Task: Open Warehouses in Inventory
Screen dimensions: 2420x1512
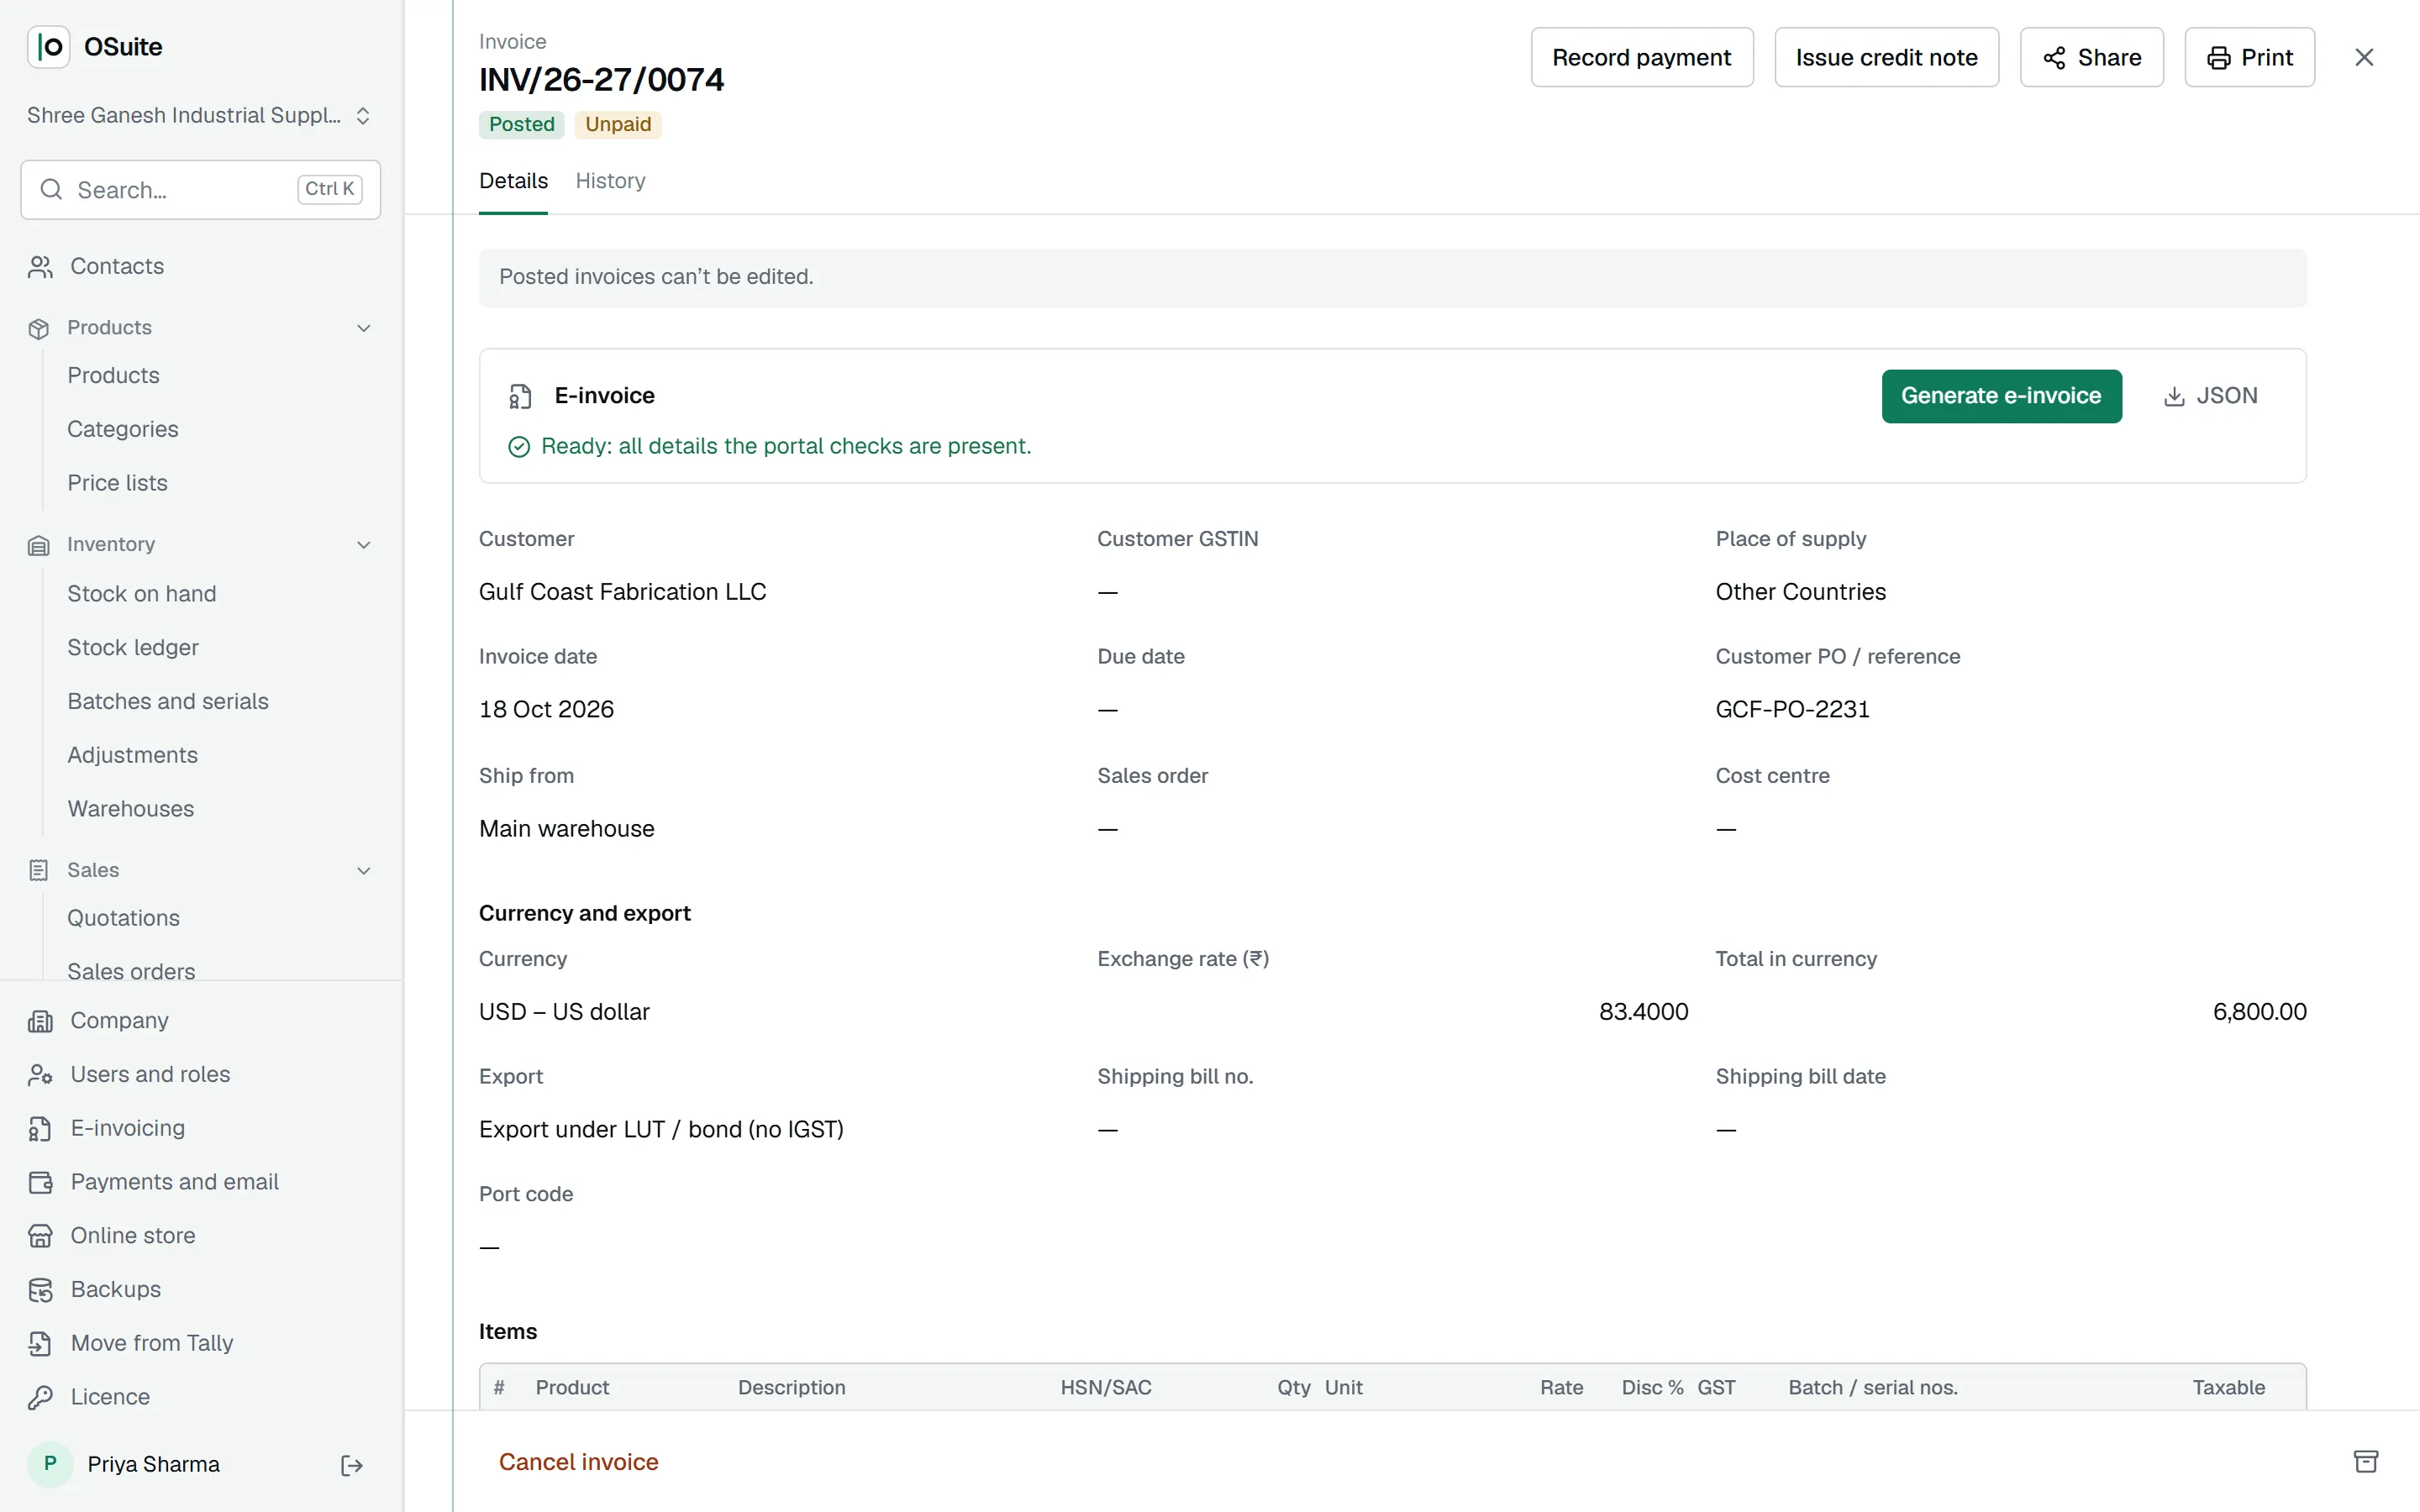Action: [130, 809]
